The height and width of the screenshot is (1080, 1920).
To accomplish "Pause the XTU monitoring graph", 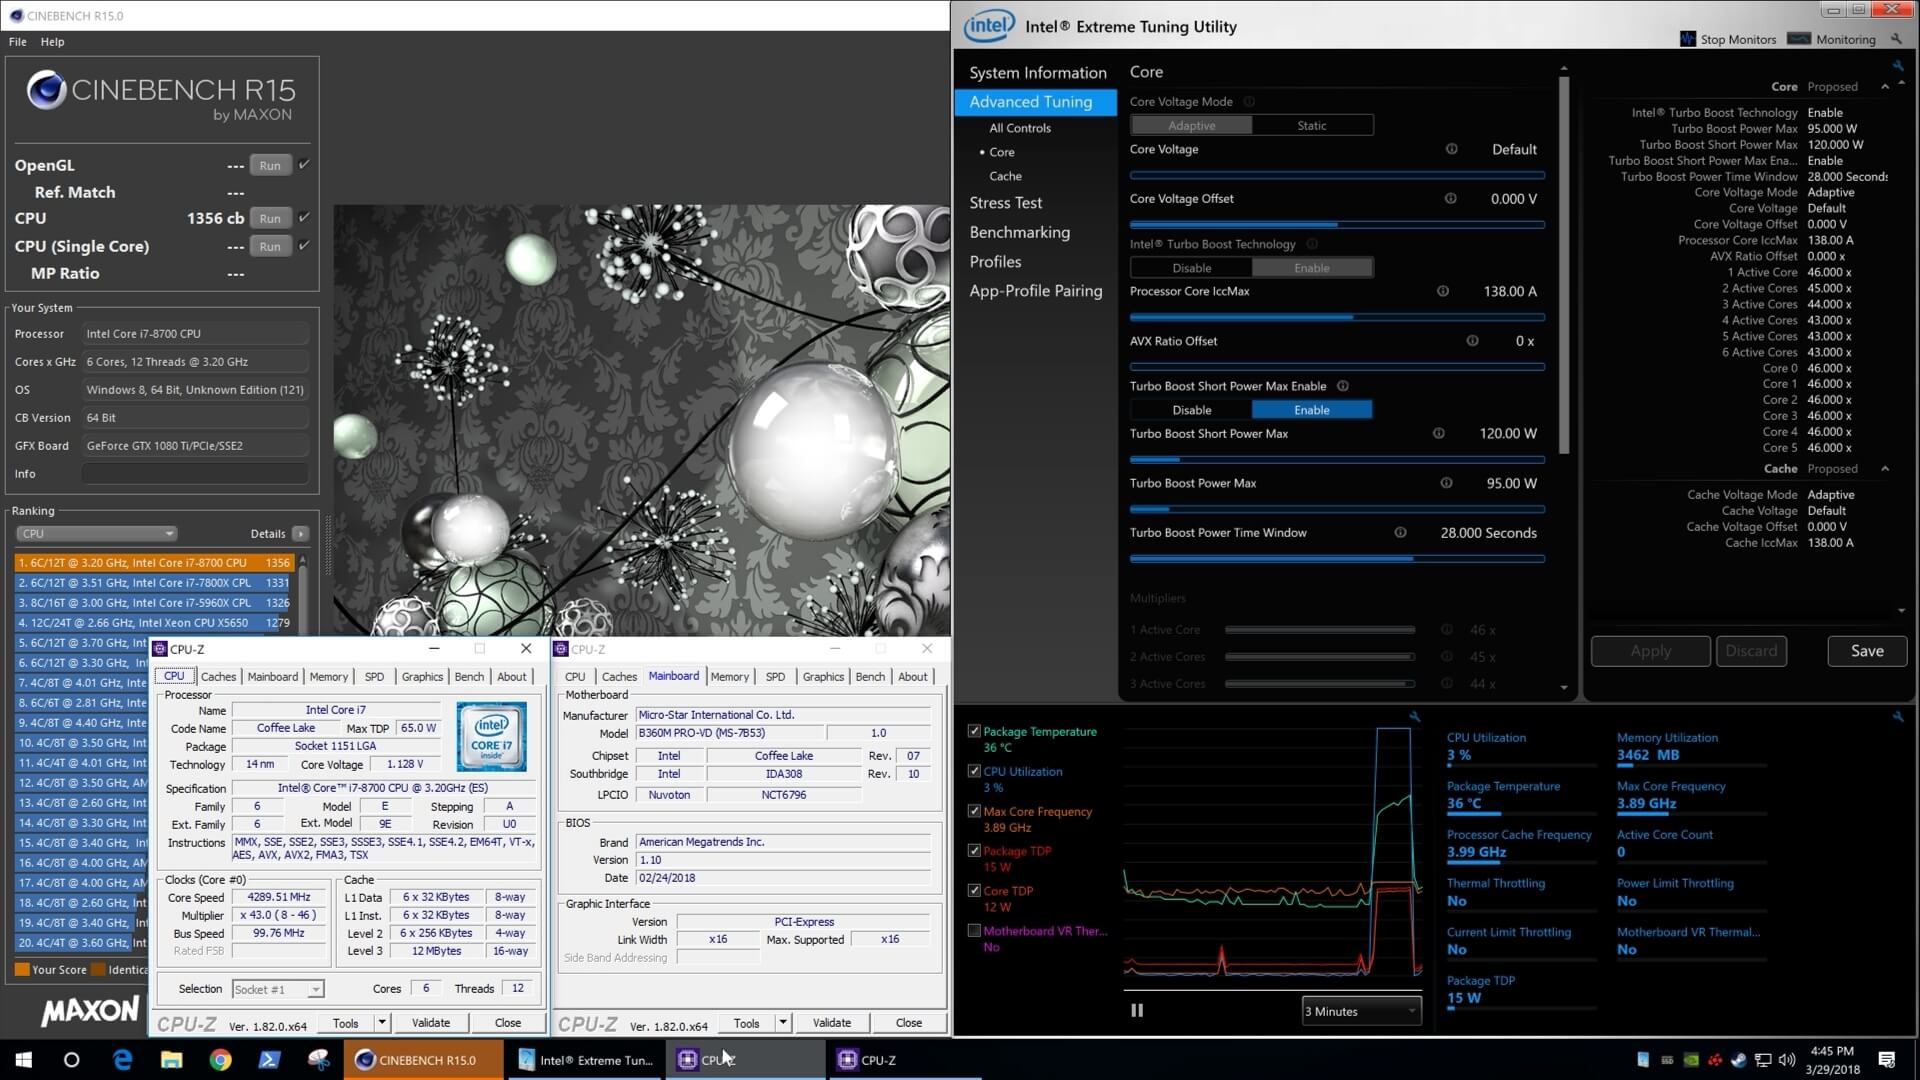I will 1137,1010.
